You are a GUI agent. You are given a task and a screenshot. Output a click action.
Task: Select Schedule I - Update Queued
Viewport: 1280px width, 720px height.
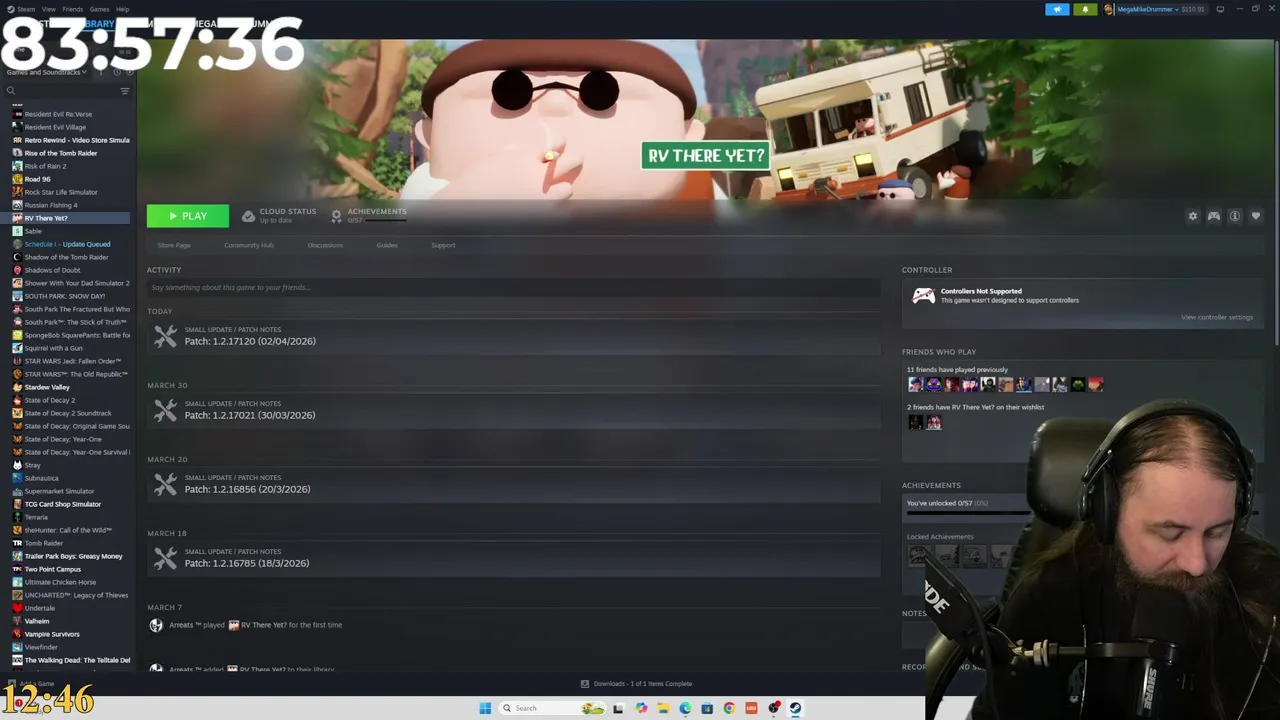point(67,244)
